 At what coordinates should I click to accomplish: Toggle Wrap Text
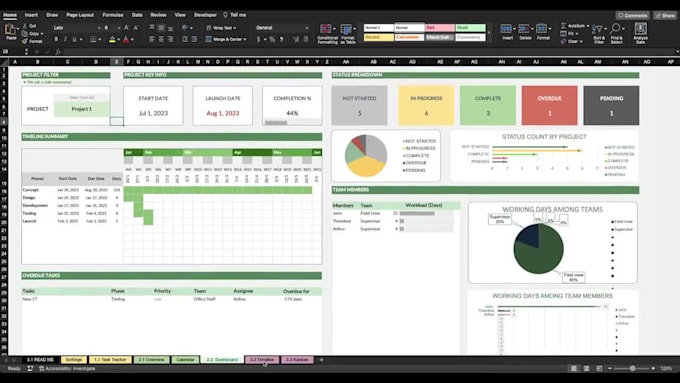tap(221, 28)
